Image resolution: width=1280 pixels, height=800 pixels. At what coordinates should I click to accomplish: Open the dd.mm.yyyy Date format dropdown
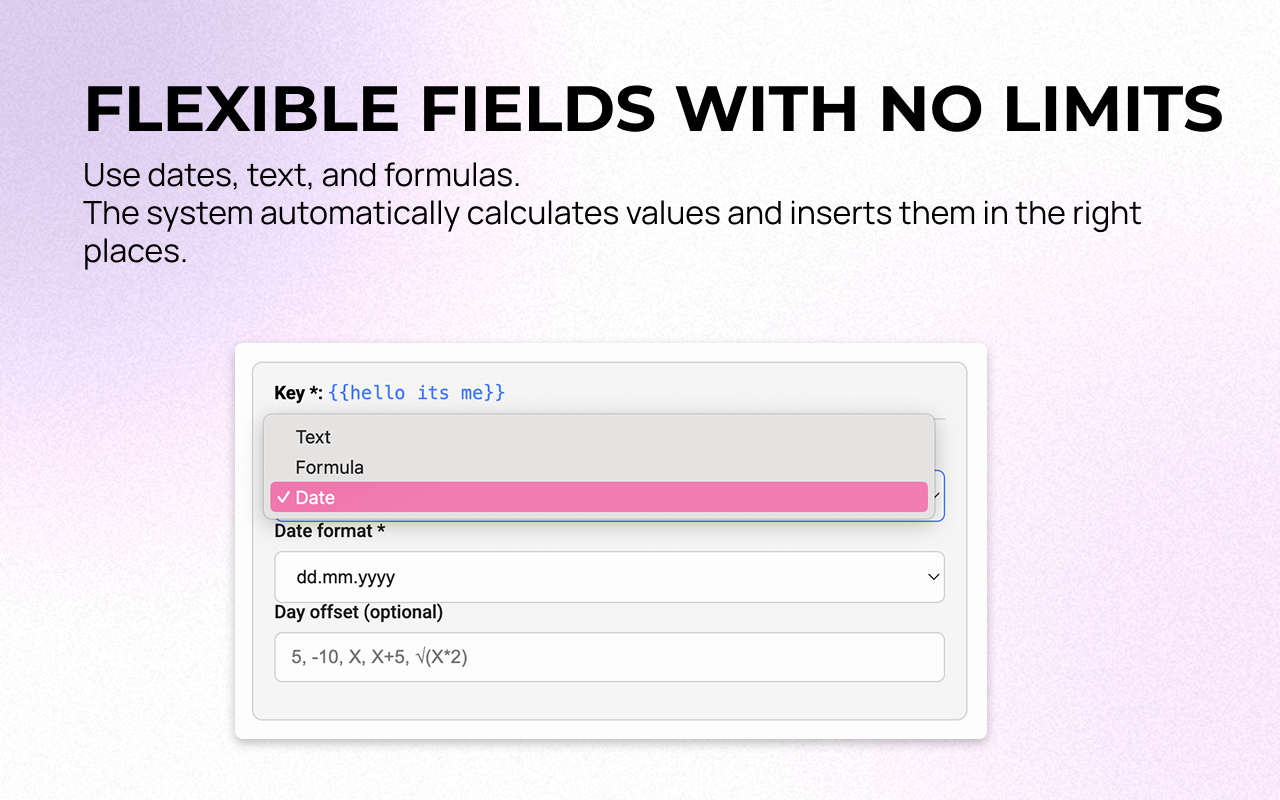point(609,577)
